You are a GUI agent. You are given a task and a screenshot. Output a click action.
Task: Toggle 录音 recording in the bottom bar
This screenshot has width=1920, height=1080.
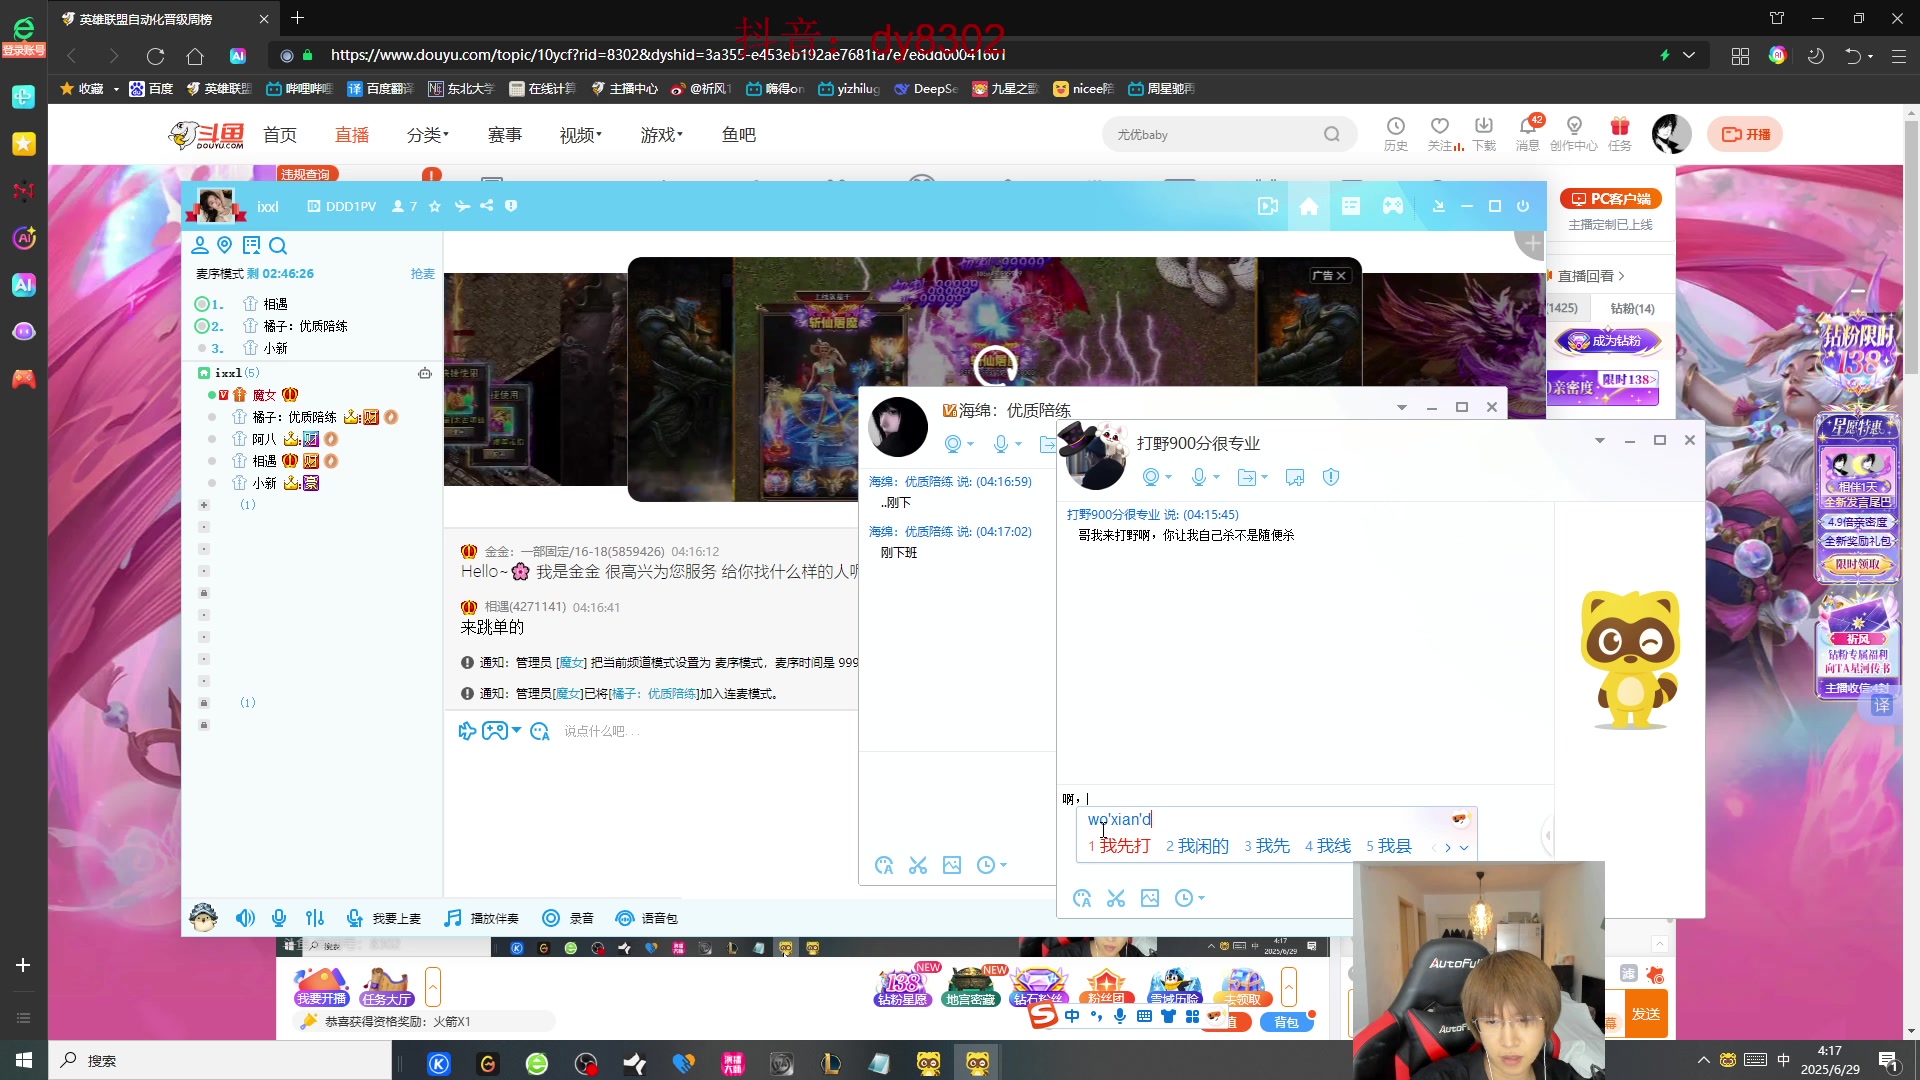568,918
